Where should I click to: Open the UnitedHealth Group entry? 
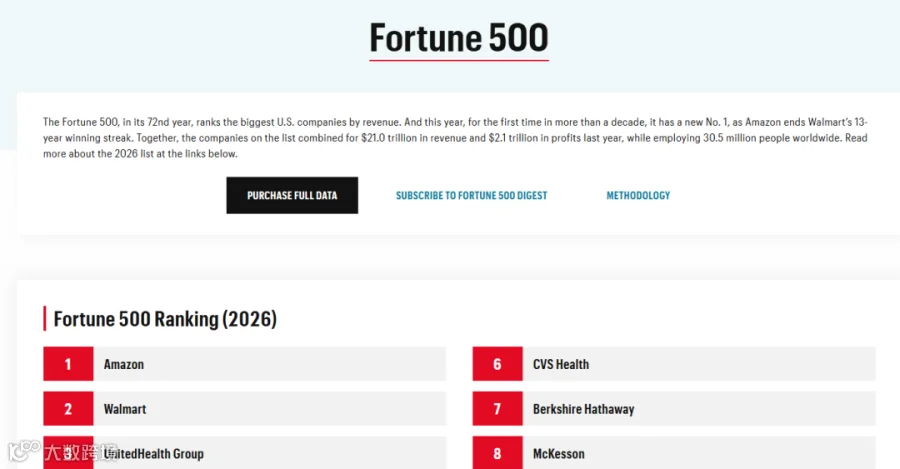point(245,453)
